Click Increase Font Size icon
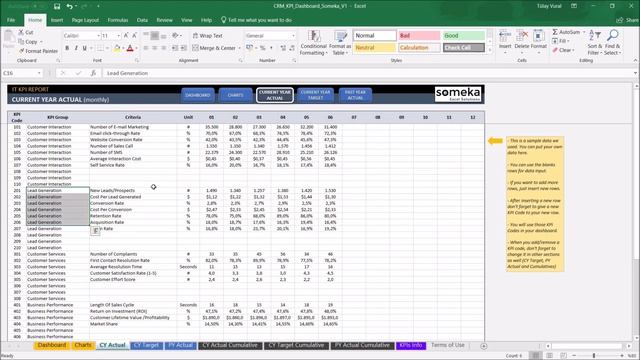 coord(126,36)
